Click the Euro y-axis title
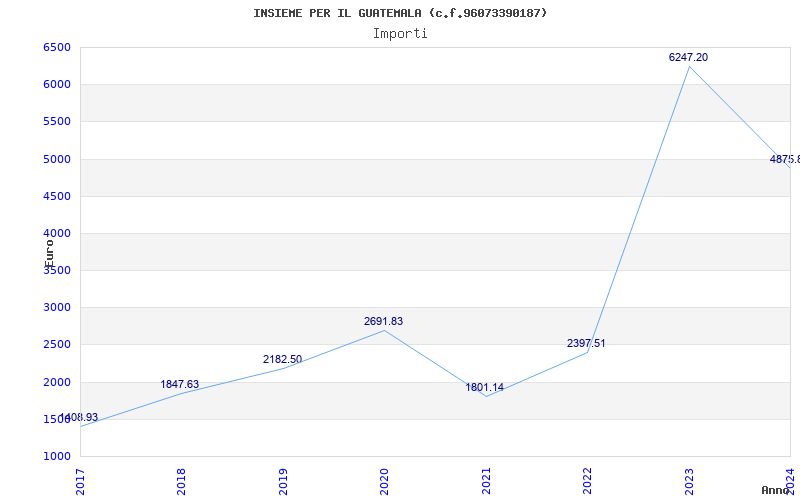 tap(49, 254)
